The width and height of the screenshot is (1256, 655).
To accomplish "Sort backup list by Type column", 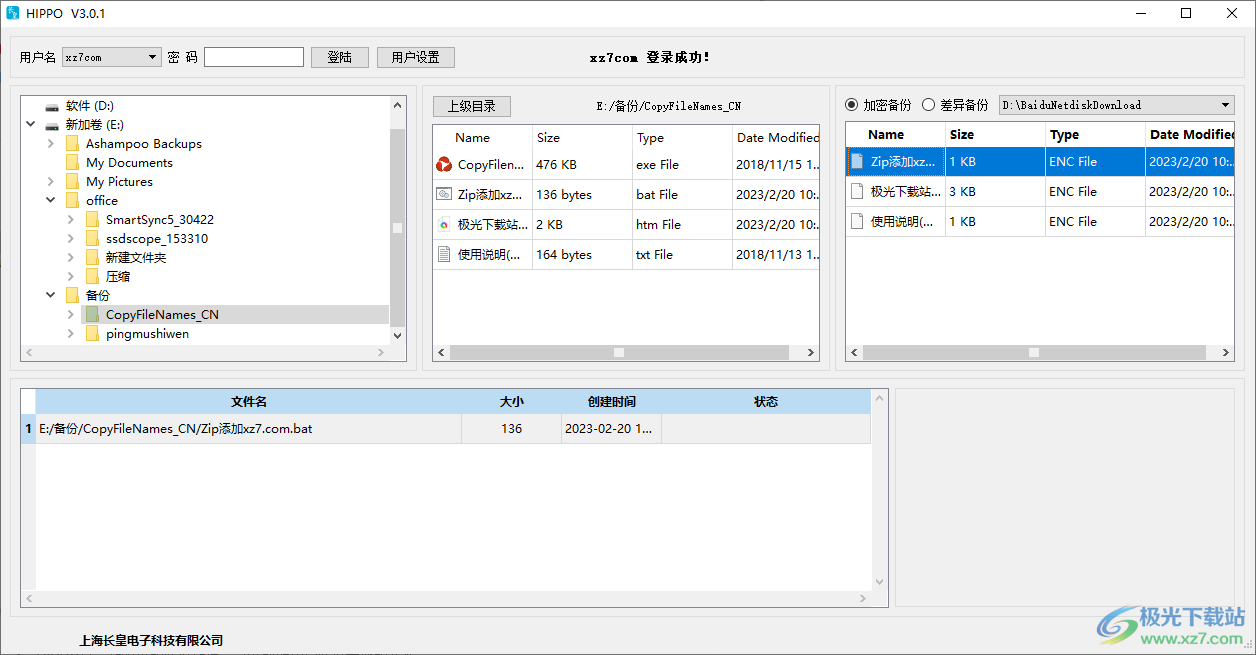I will point(1096,135).
